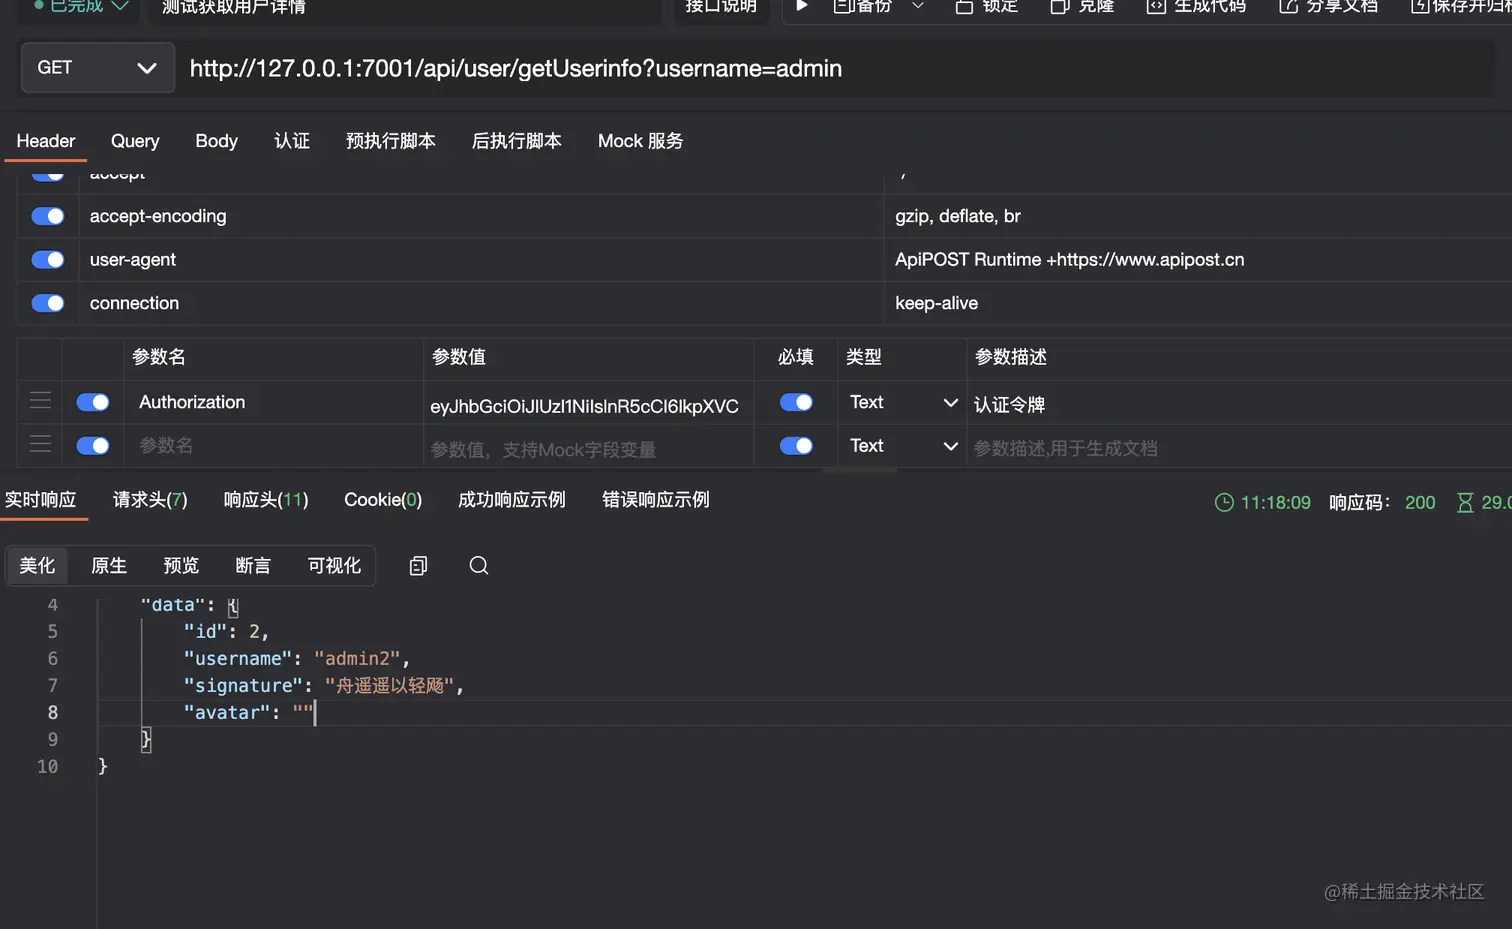The height and width of the screenshot is (929, 1512).
Task: Click line number 10 in gutter
Action: 47,767
